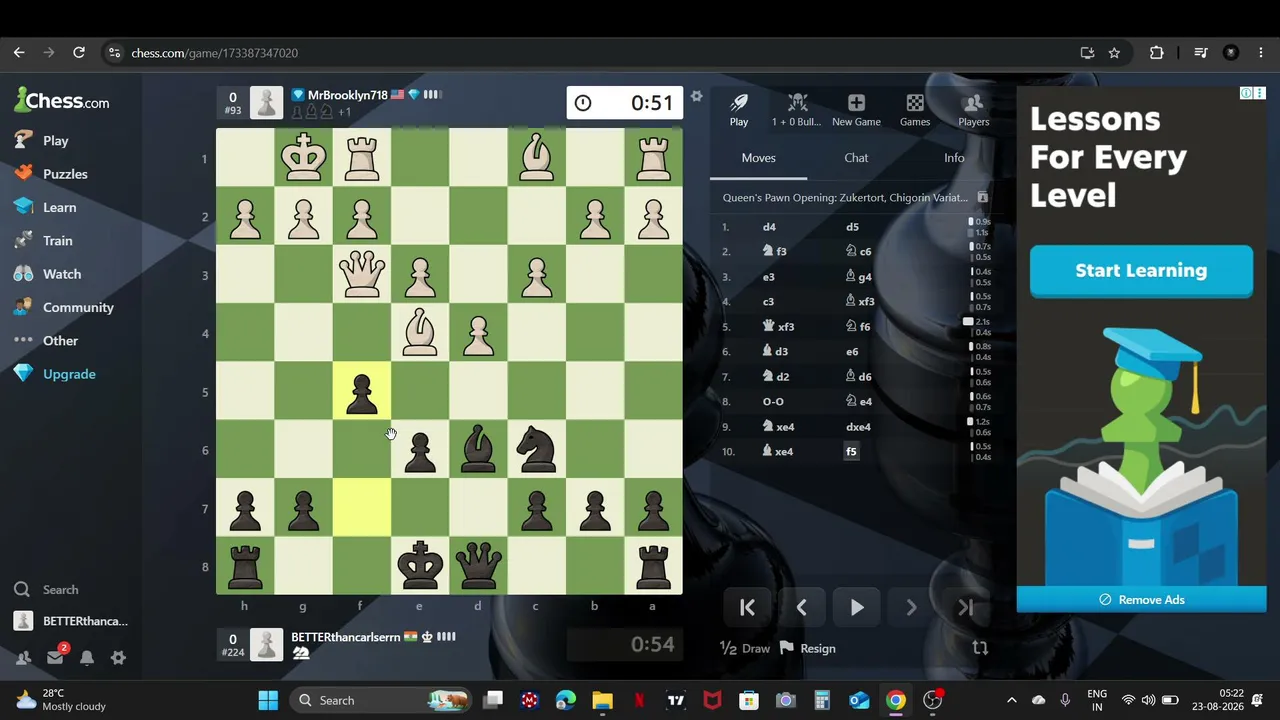Open the notifications bell in sidebar

(x=87, y=658)
